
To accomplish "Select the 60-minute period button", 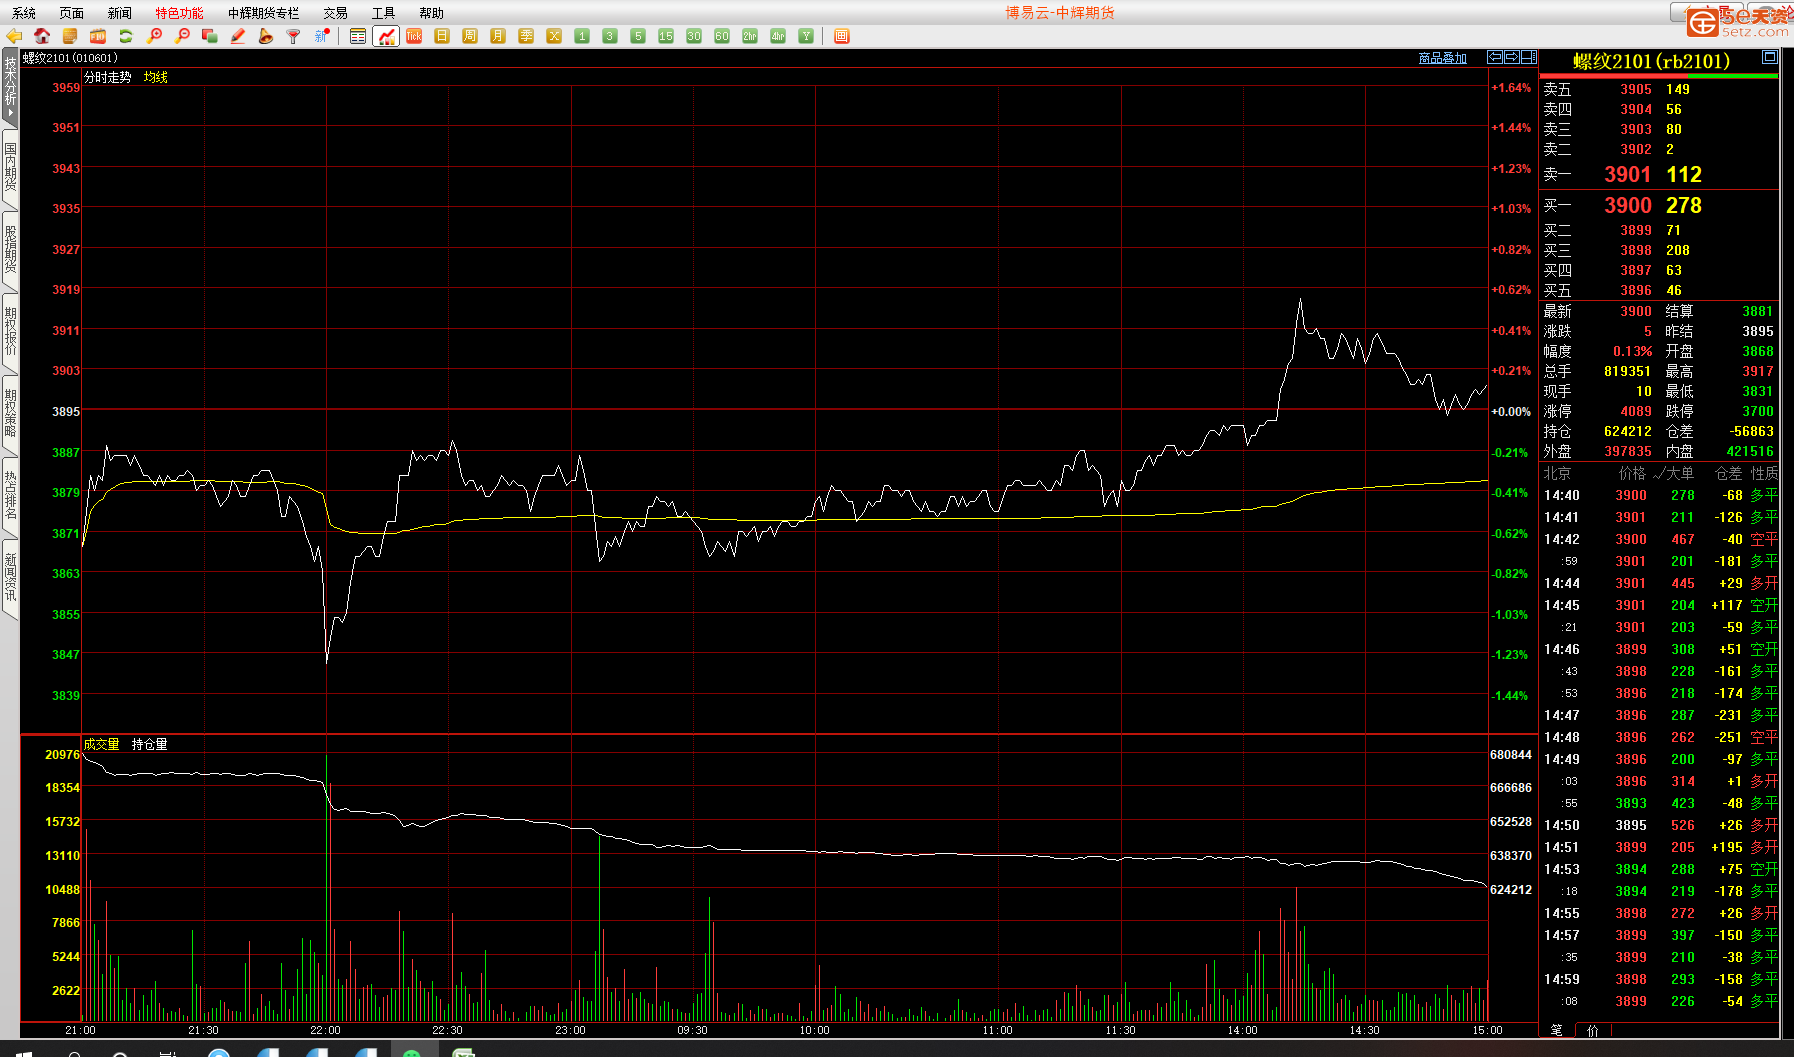I will tap(722, 36).
